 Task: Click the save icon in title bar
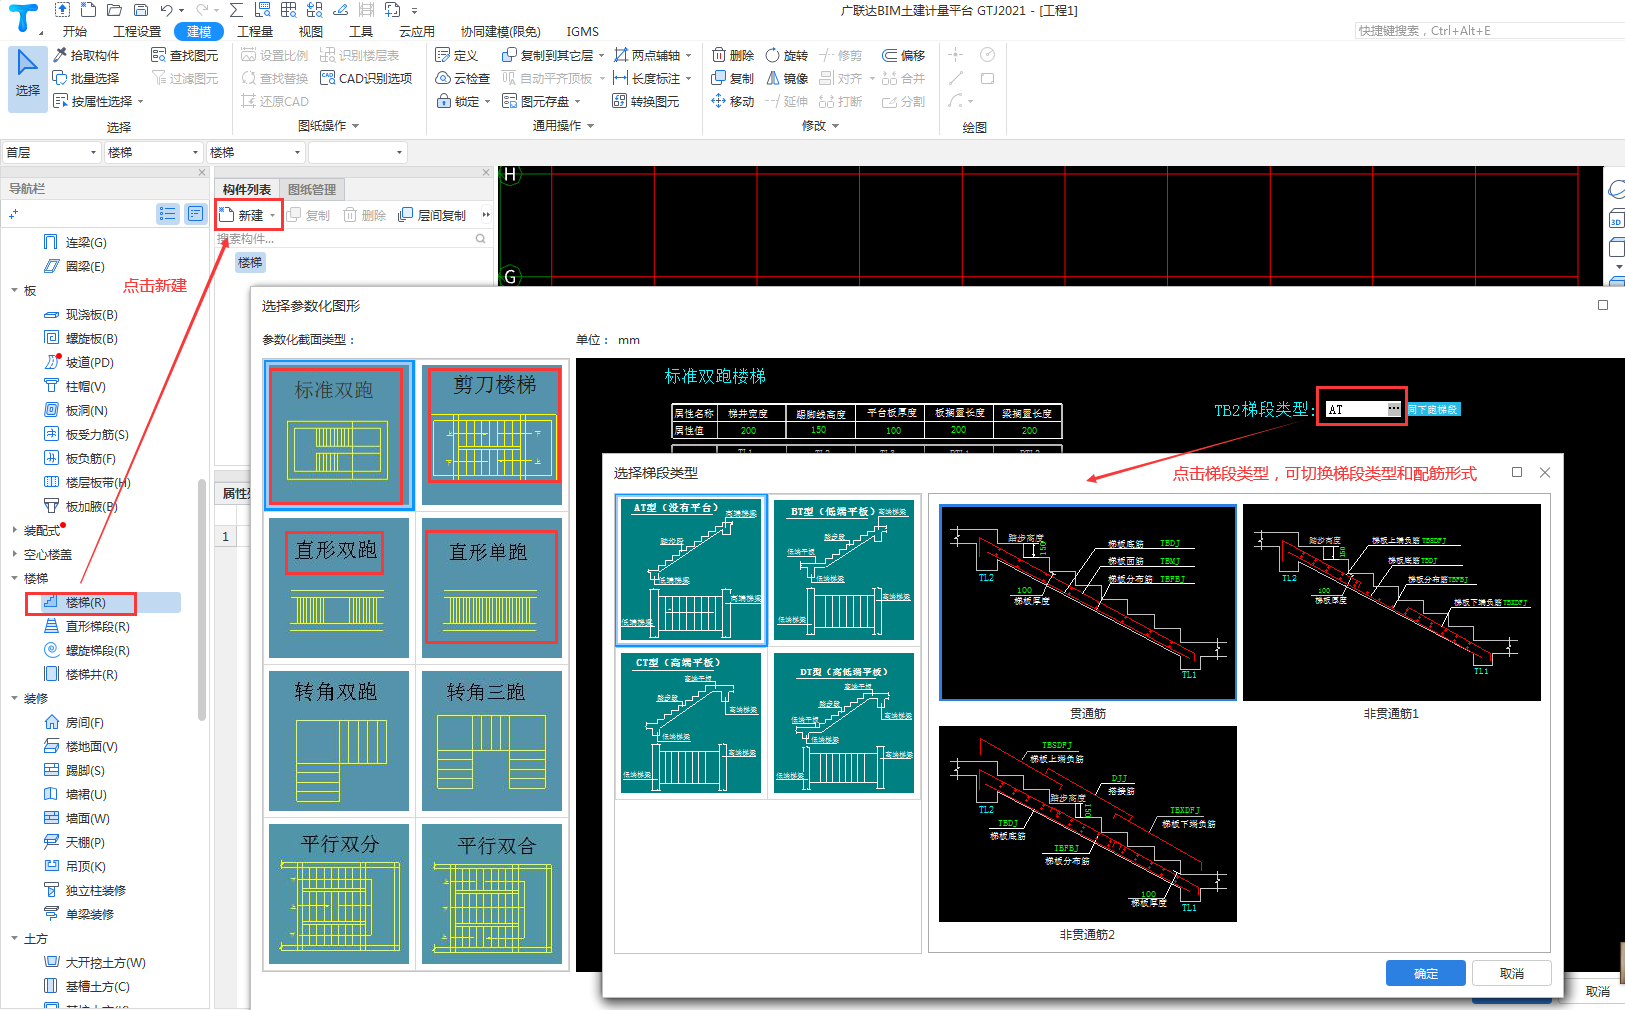coord(141,10)
